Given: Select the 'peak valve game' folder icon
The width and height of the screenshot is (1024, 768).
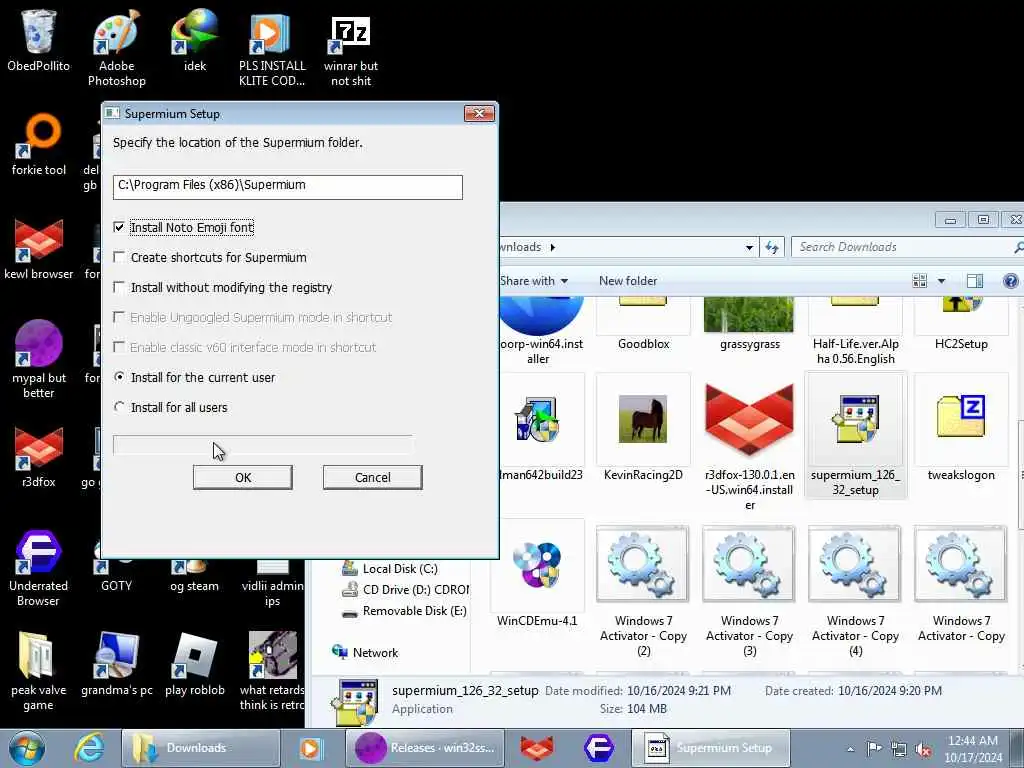Looking at the screenshot, I should click(39, 671).
